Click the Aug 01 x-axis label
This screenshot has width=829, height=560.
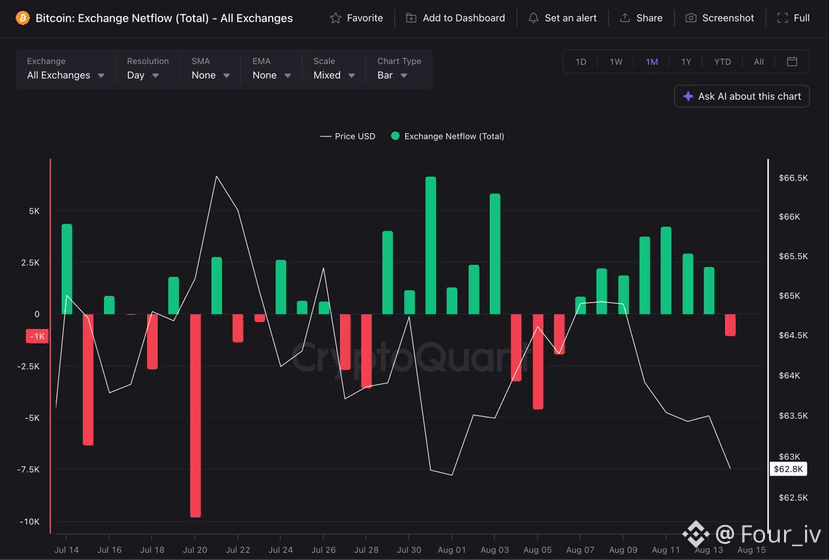(x=452, y=550)
